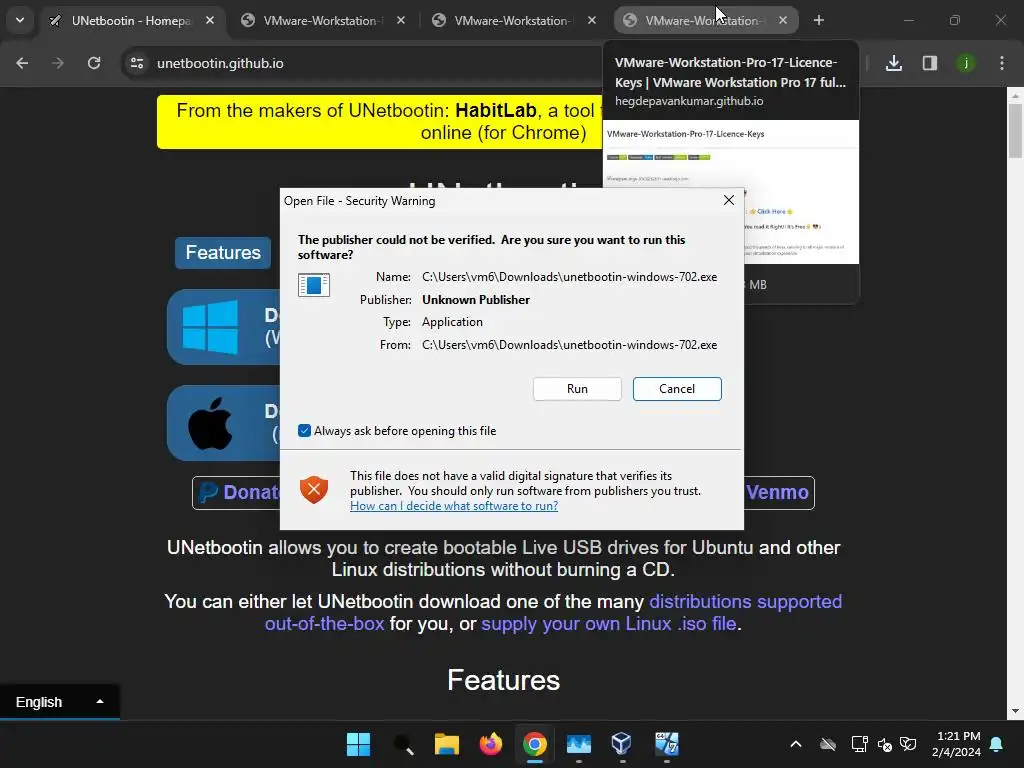1024x768 pixels.
Task: Click the tab preview thumbnail of Licence-Keys page
Action: pyautogui.click(x=731, y=192)
